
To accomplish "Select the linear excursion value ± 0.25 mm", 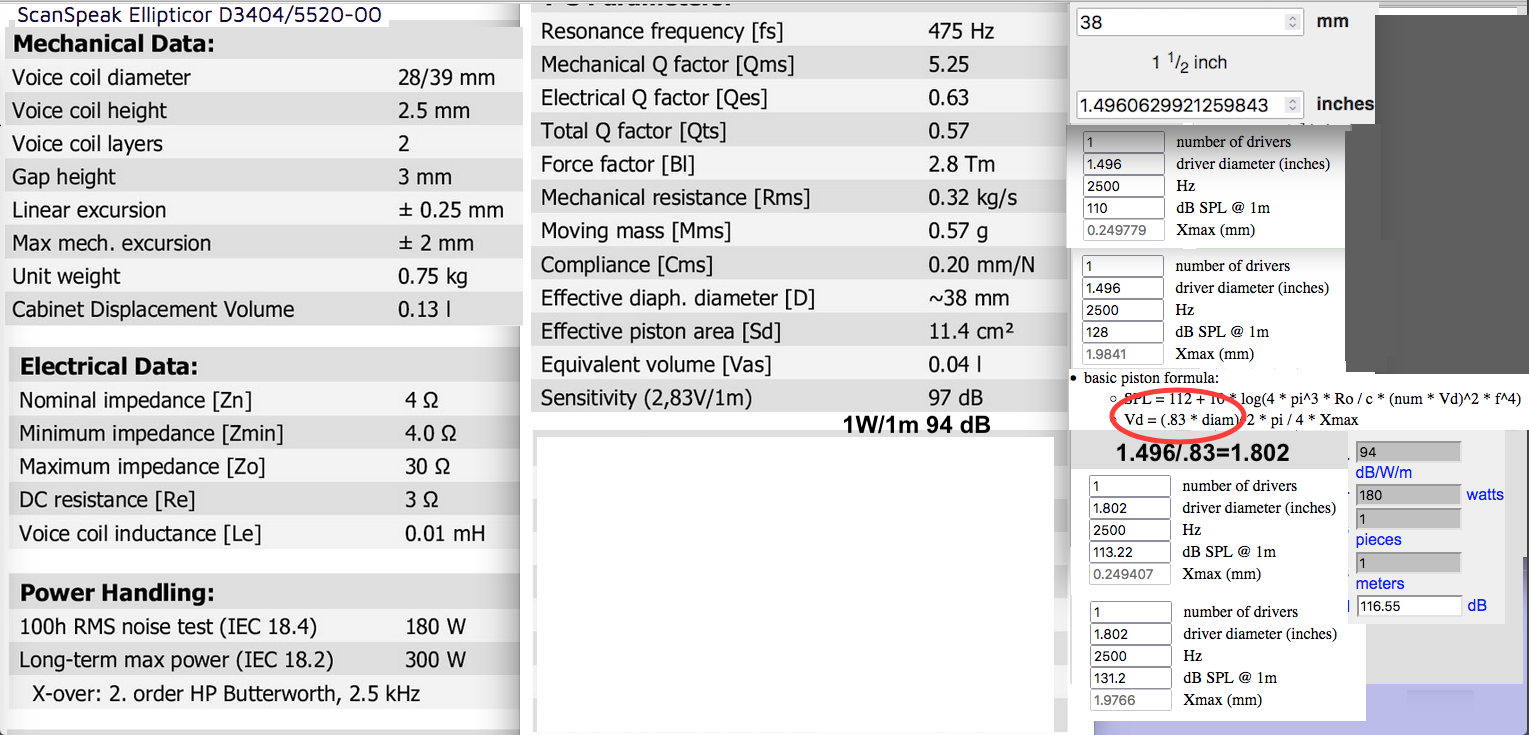I will point(451,210).
